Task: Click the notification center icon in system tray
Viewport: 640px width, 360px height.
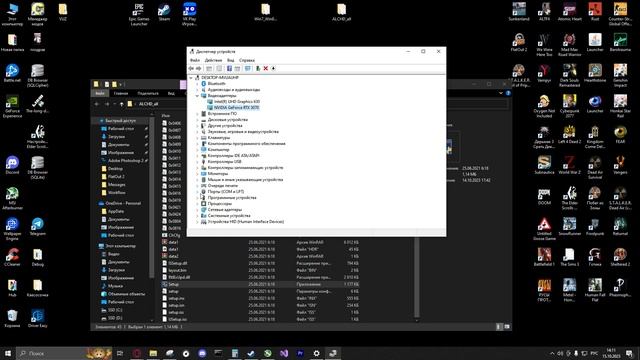Action: tap(629, 353)
